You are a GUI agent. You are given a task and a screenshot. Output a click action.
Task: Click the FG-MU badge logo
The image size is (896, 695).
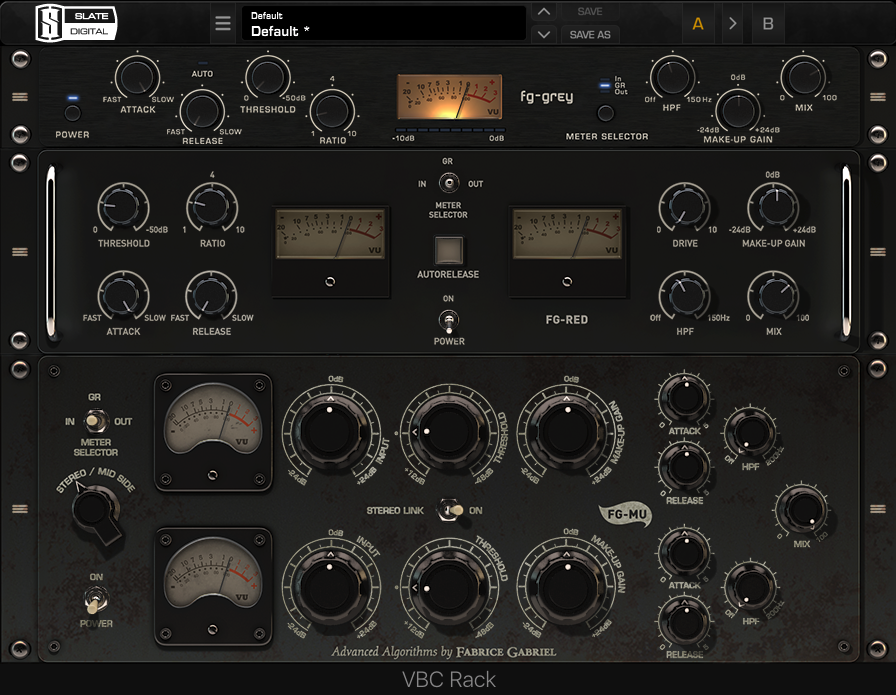626,514
